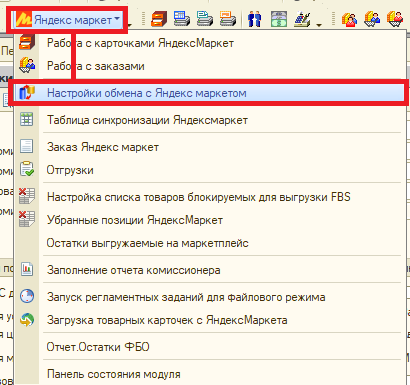Click the printer icon with blue table
The image size is (410, 385).
pyautogui.click(x=182, y=19)
